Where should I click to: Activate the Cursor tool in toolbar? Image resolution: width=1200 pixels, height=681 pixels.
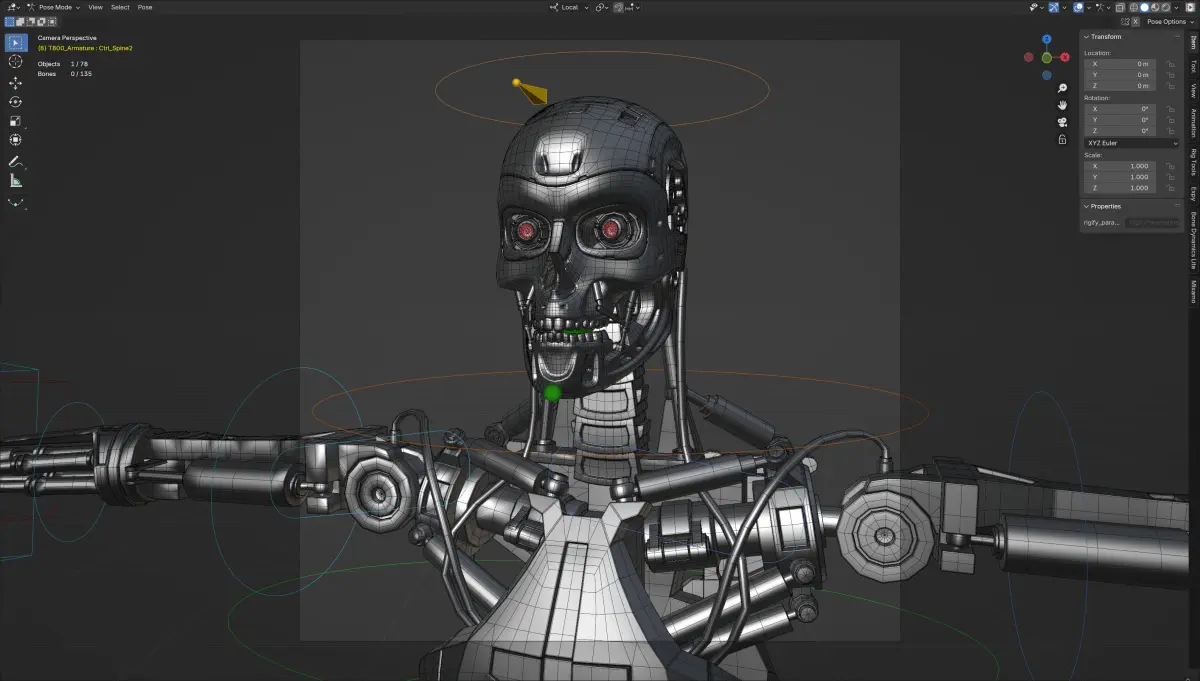[16, 62]
